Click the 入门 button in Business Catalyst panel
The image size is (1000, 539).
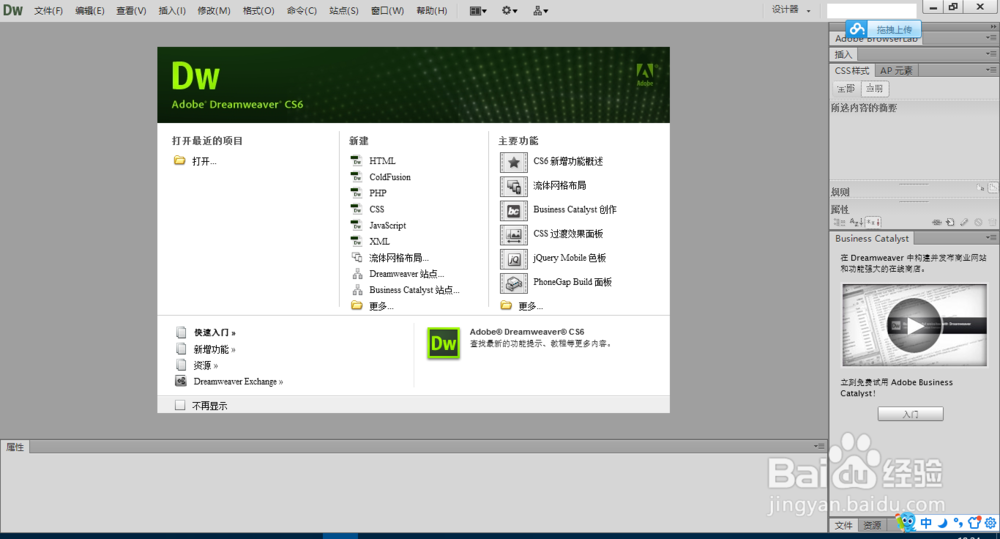pos(910,414)
